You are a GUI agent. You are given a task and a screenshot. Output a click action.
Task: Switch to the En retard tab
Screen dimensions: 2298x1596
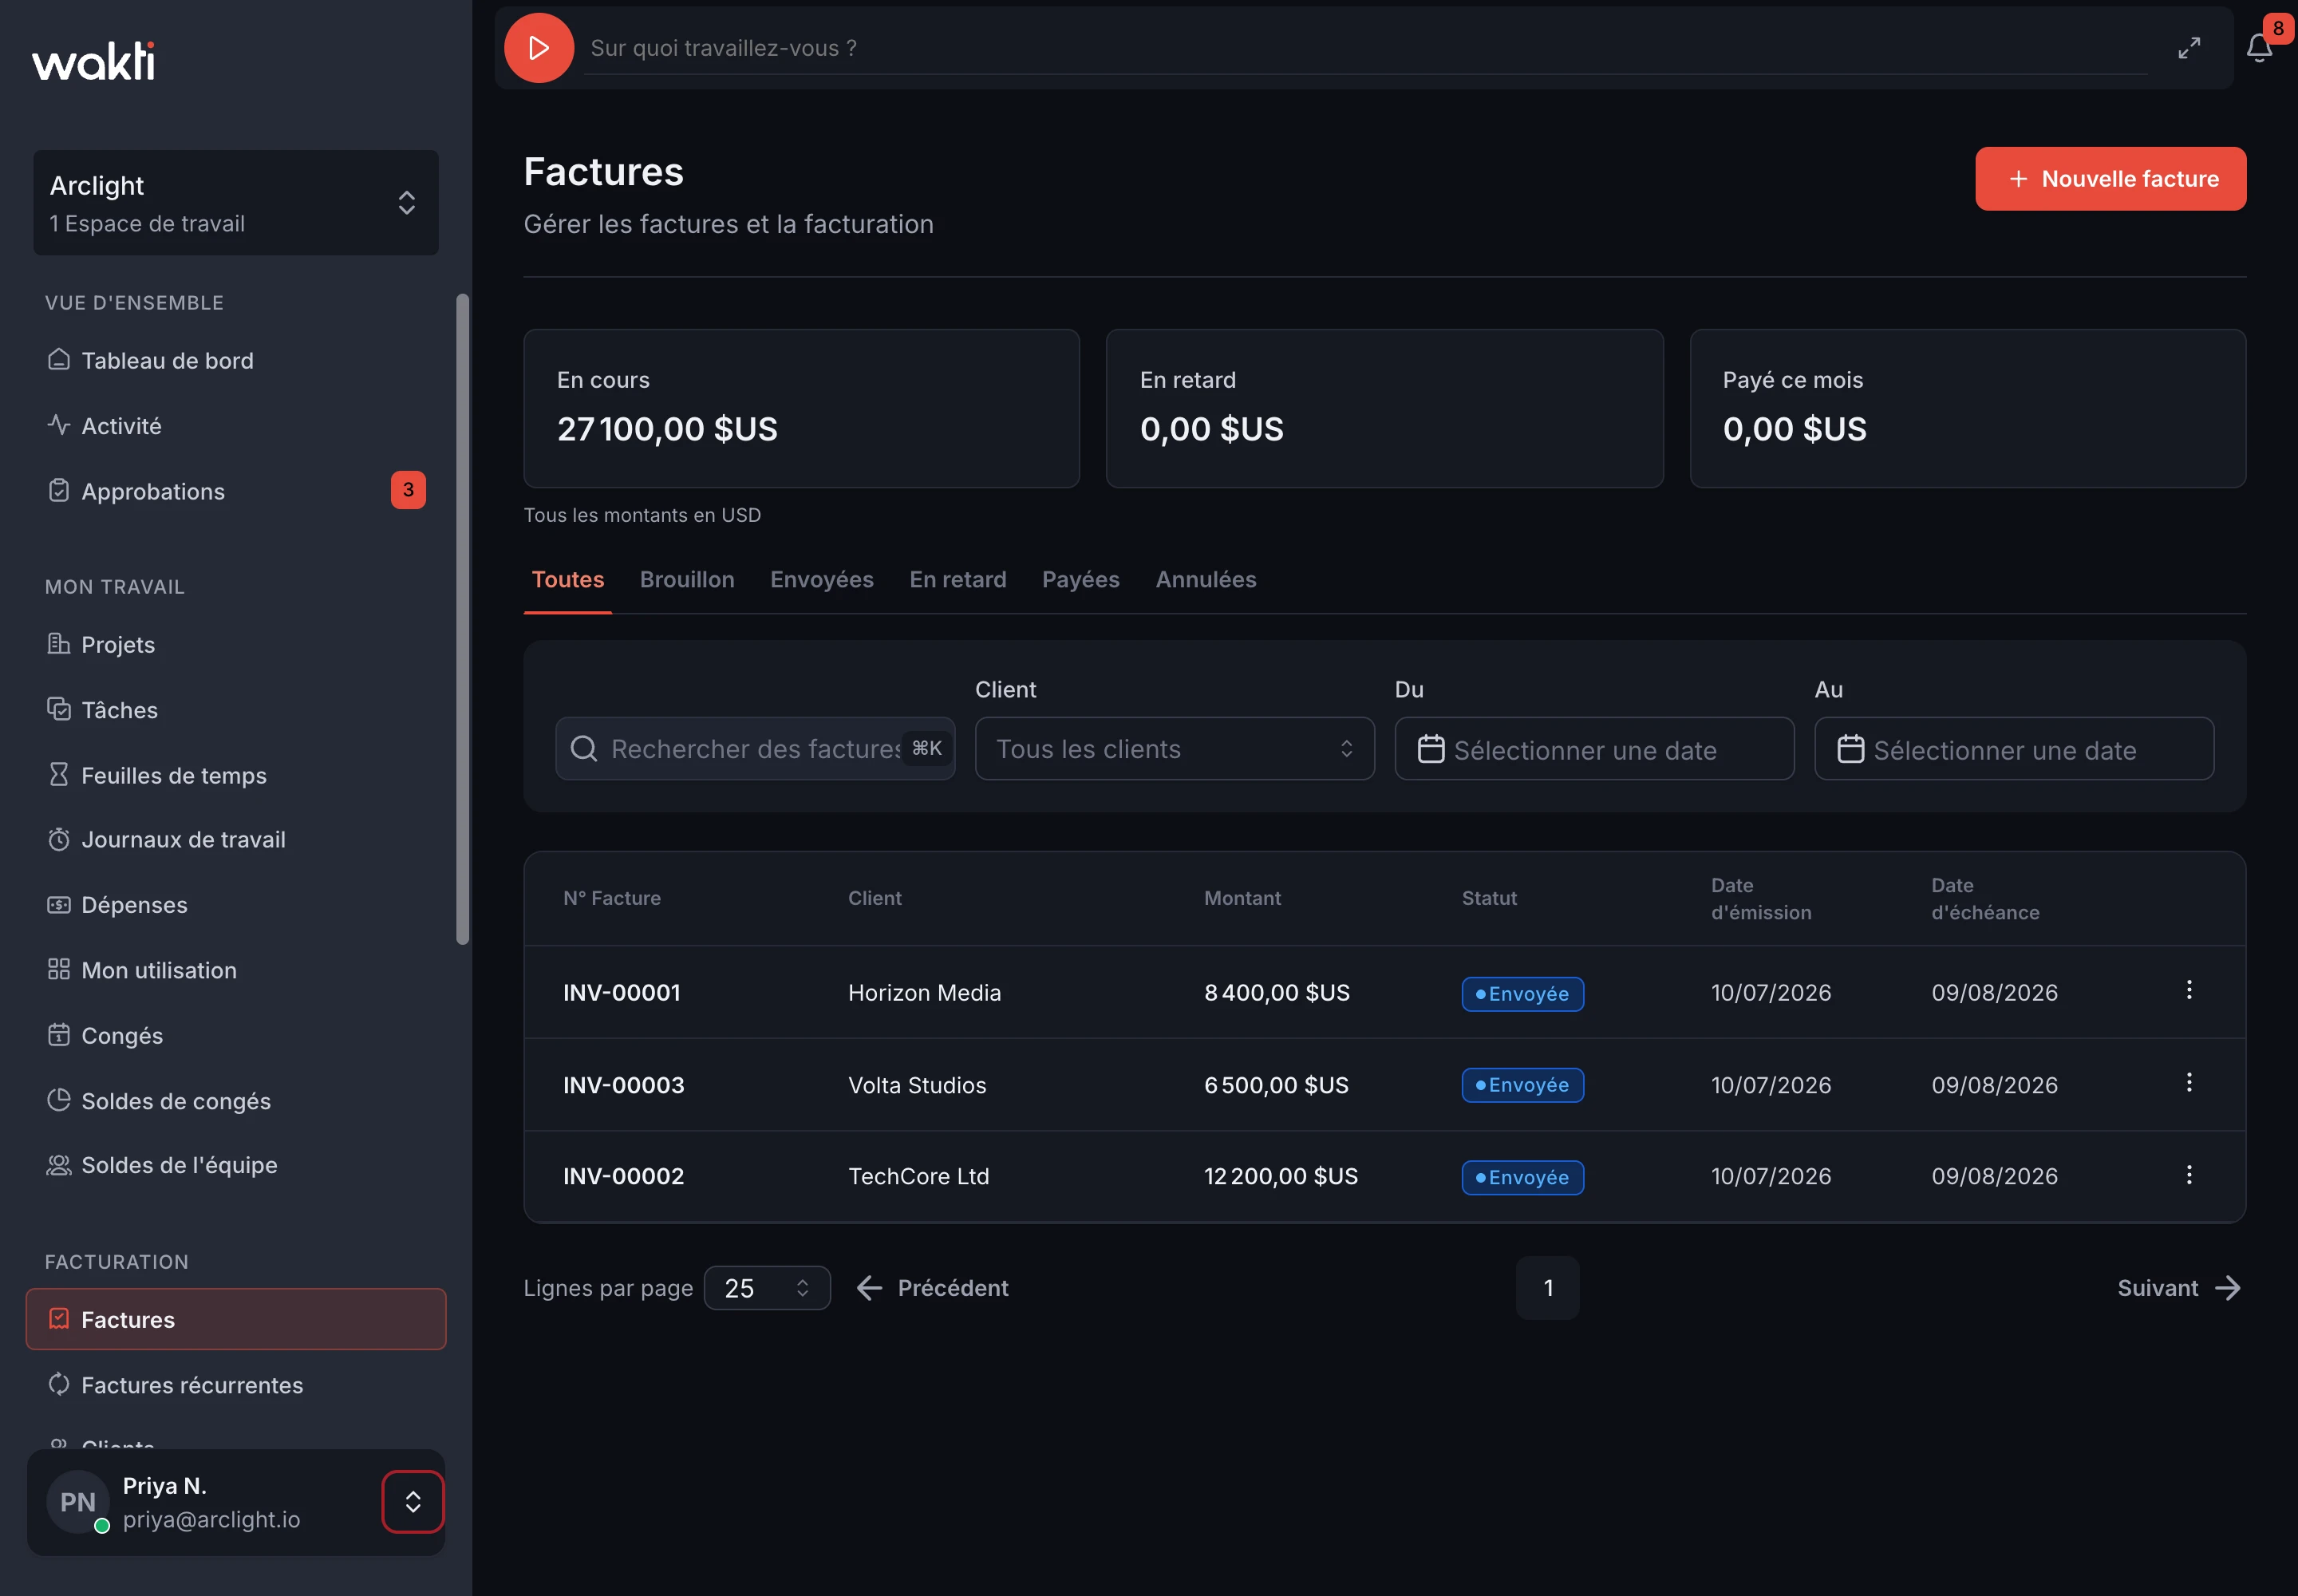coord(958,580)
